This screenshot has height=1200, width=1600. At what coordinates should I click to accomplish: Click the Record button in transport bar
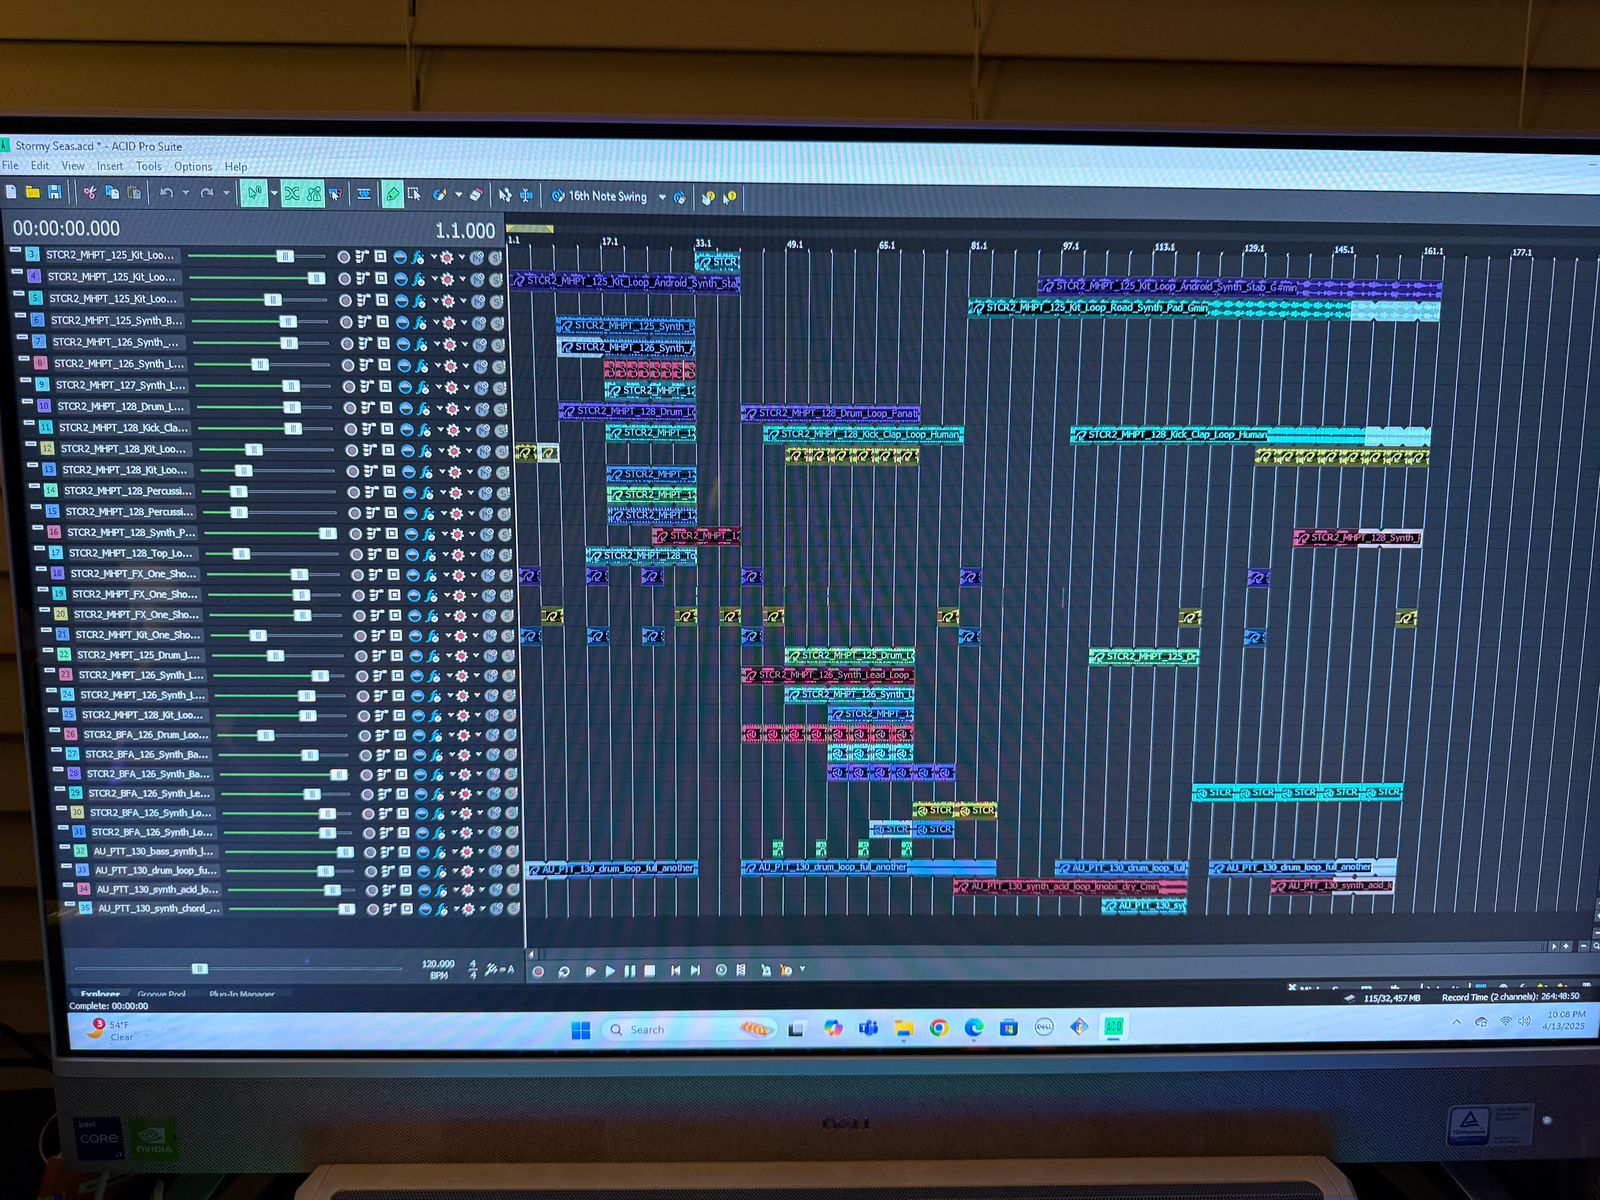tap(538, 971)
